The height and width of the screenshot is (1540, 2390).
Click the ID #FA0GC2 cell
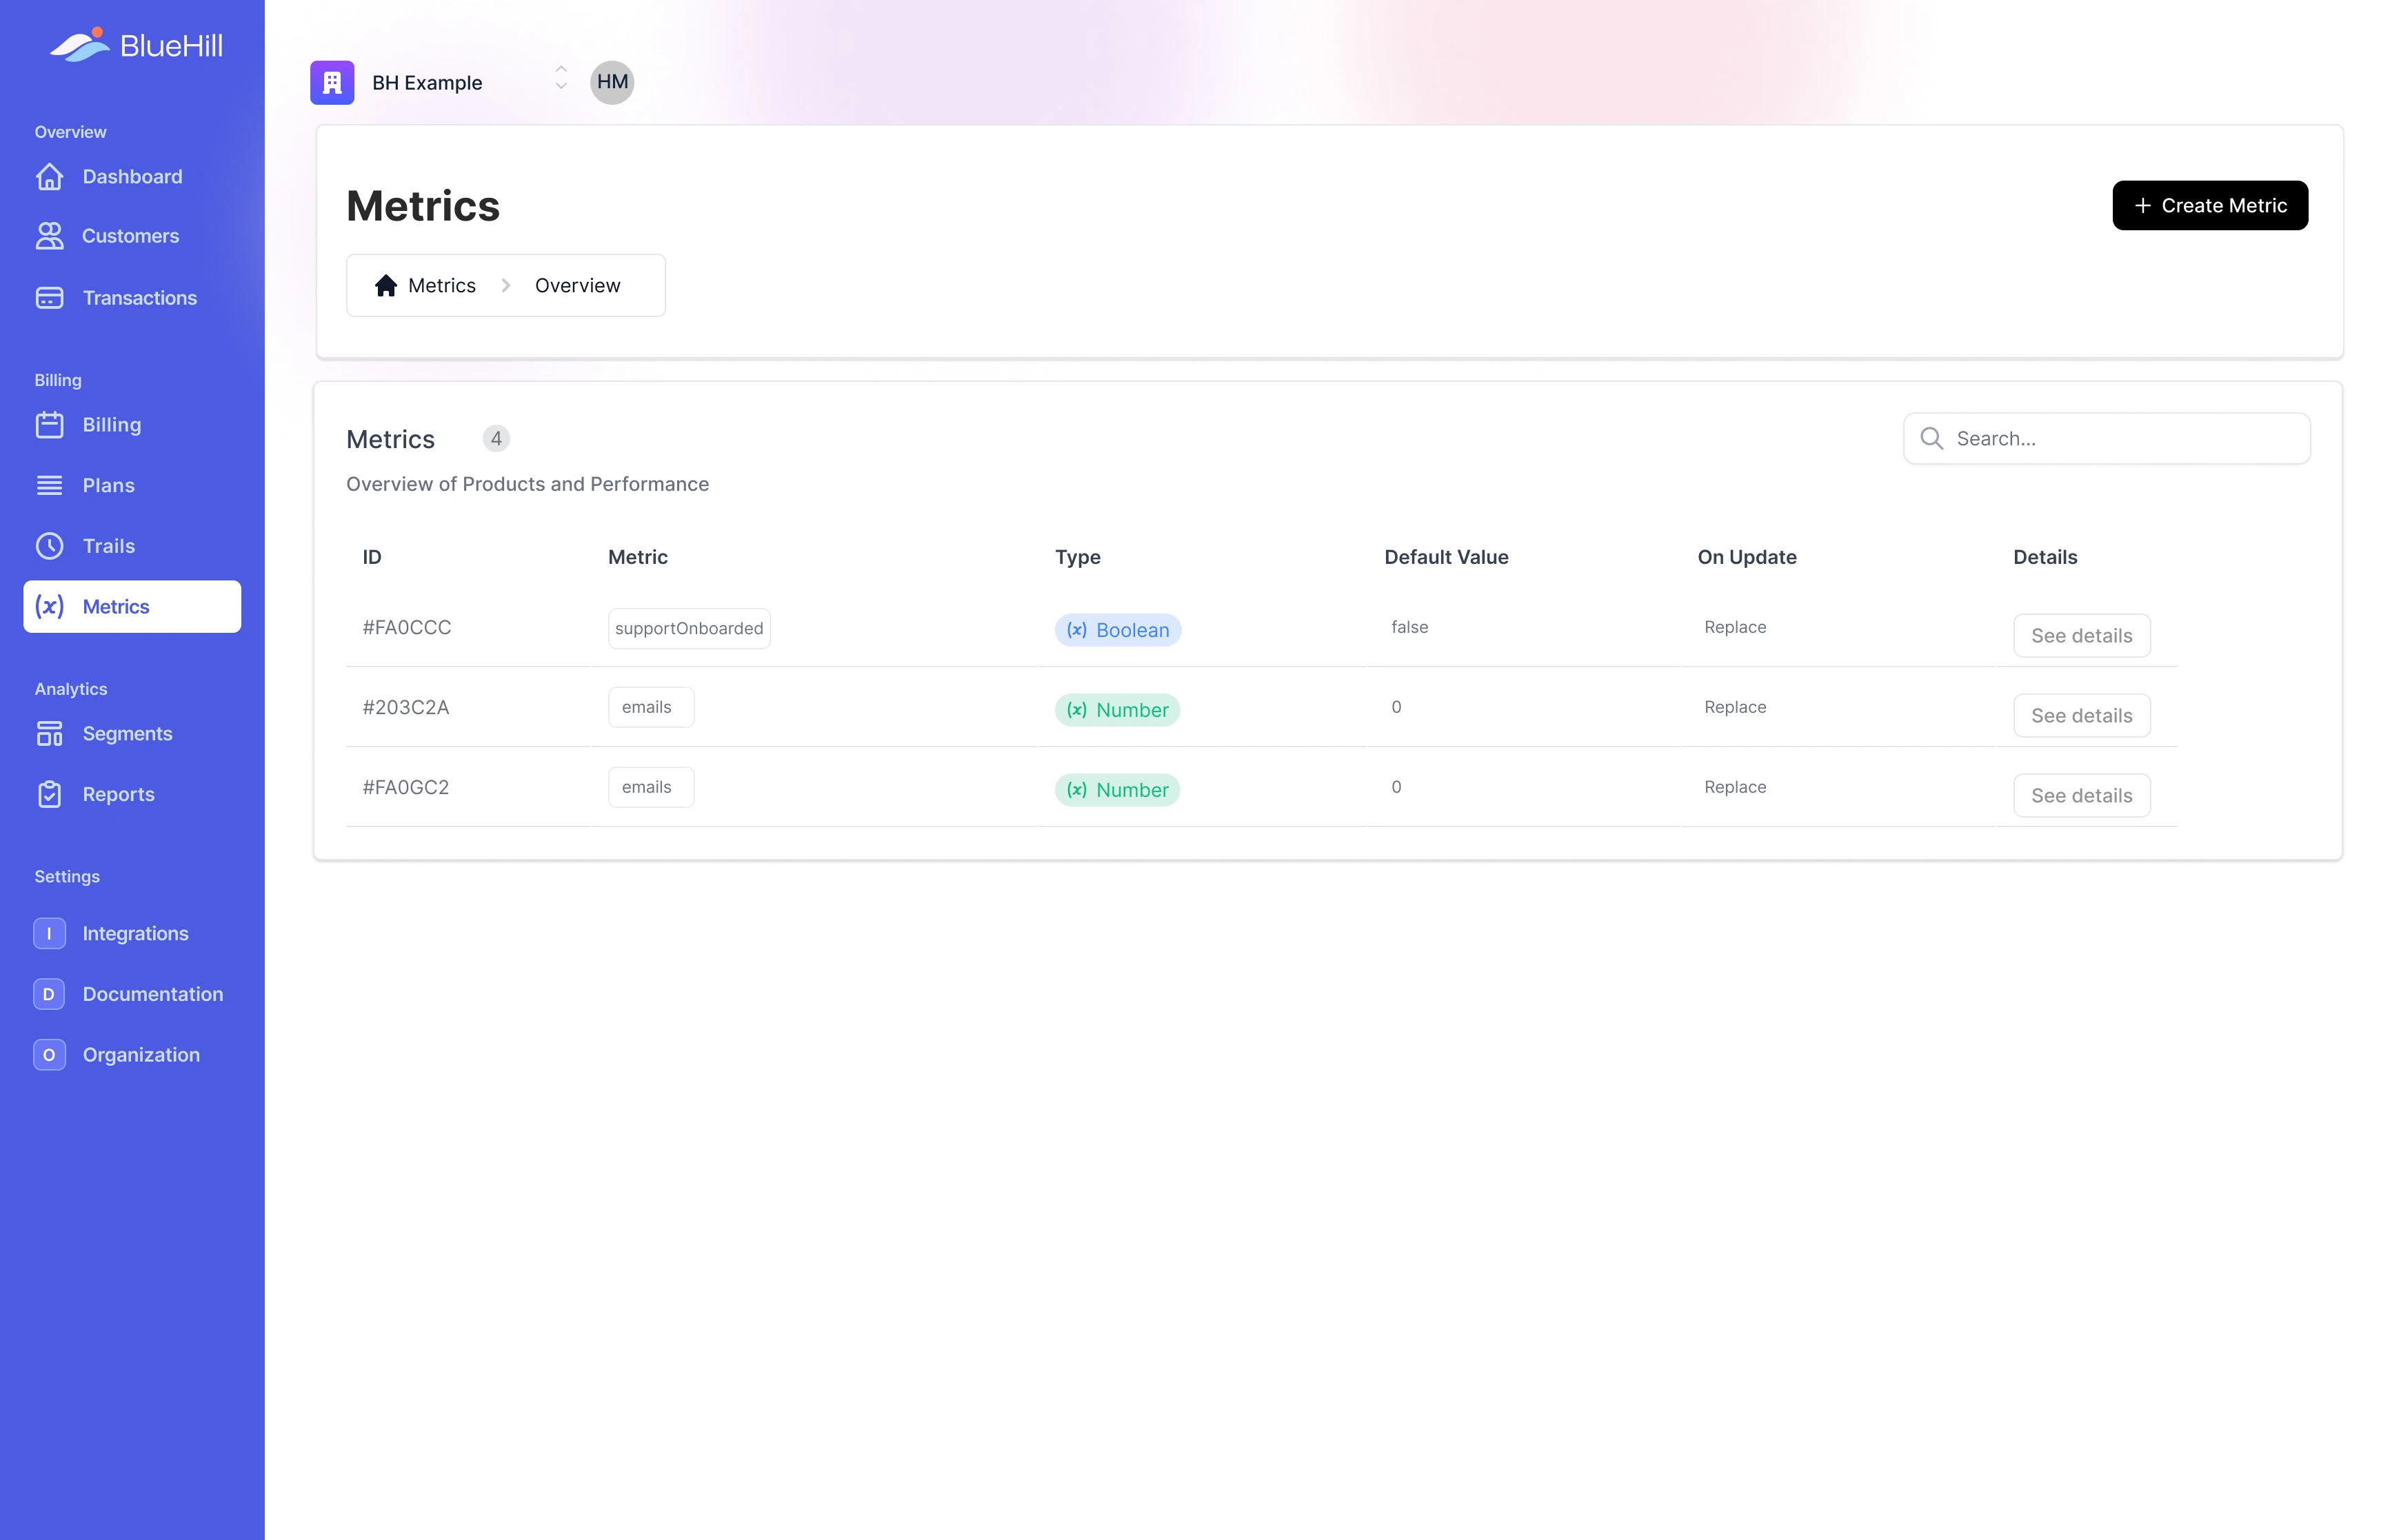tap(405, 787)
